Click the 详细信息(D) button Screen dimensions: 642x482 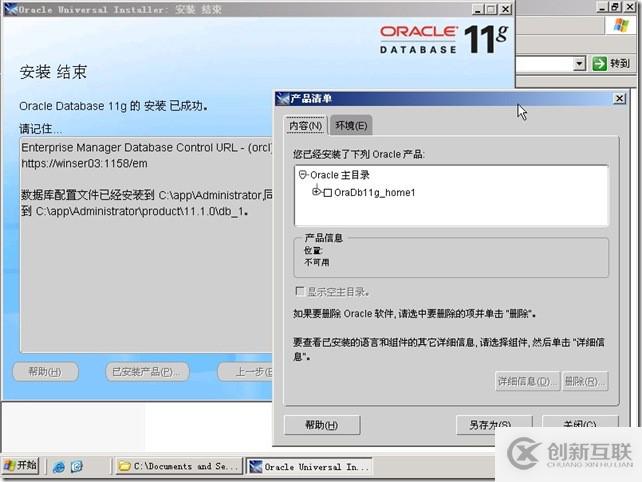527,381
